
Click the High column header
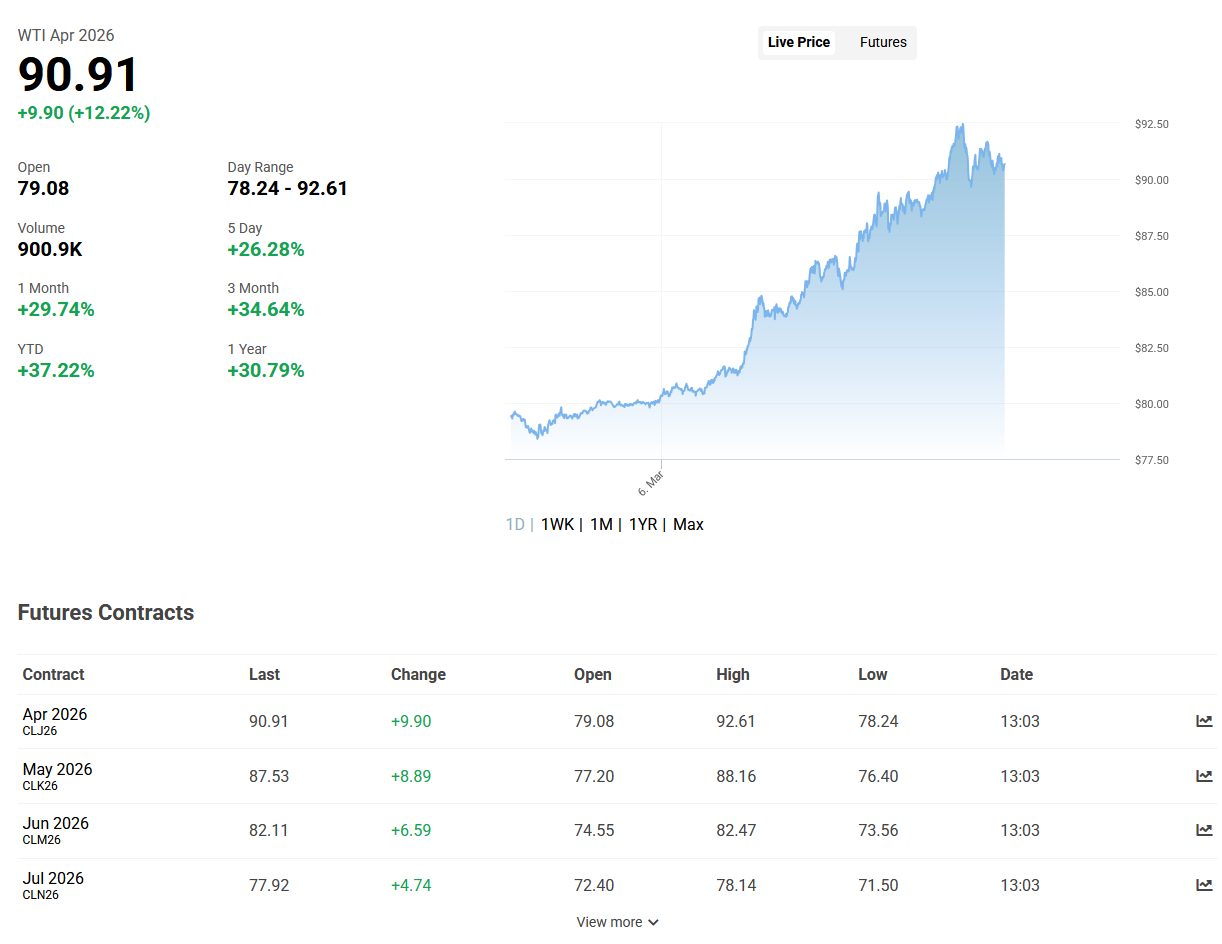coord(732,674)
